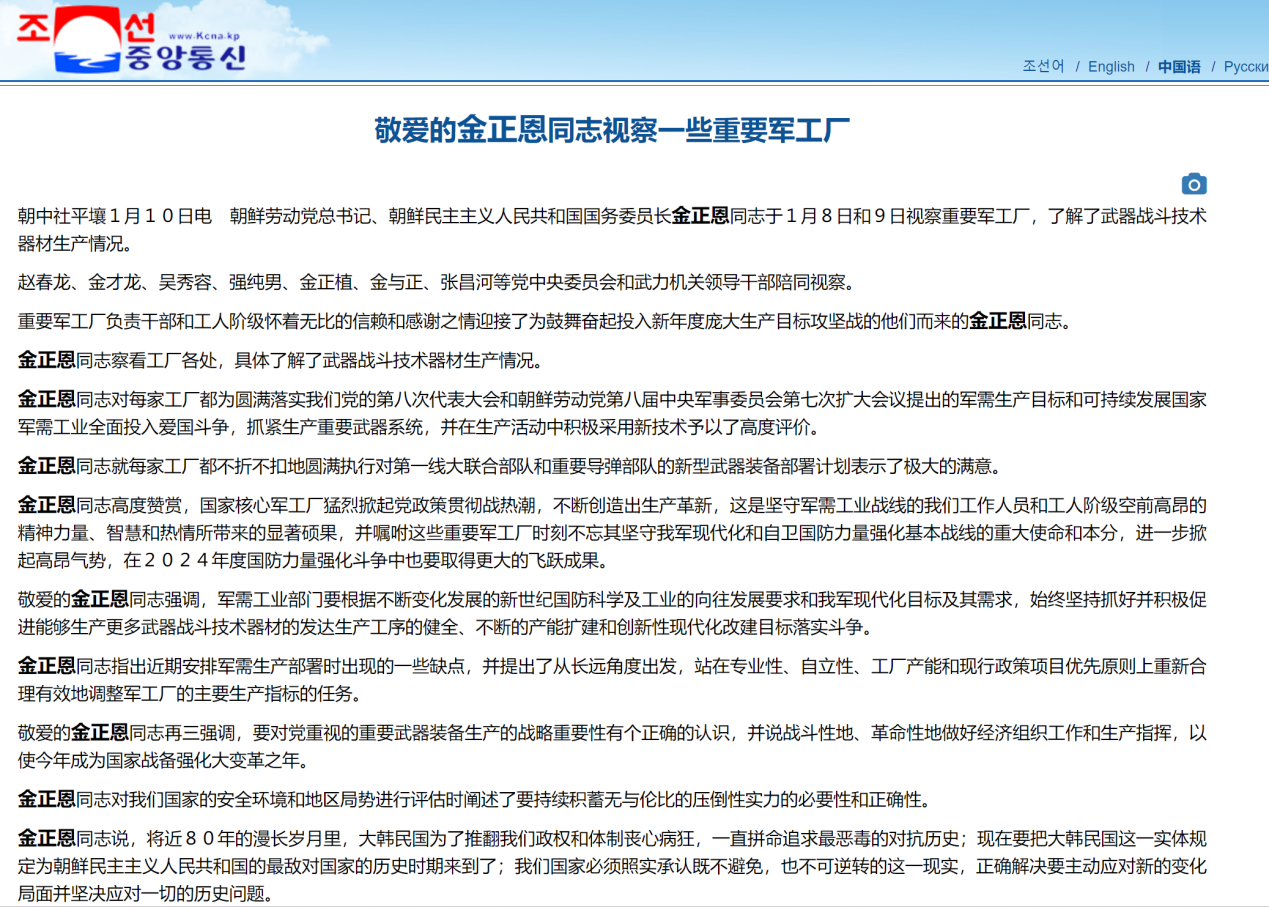Screen dimensions: 1269x907
Task: Click the dateline paragraph starting 朝中社平壤1月10日电
Action: [x=612, y=229]
